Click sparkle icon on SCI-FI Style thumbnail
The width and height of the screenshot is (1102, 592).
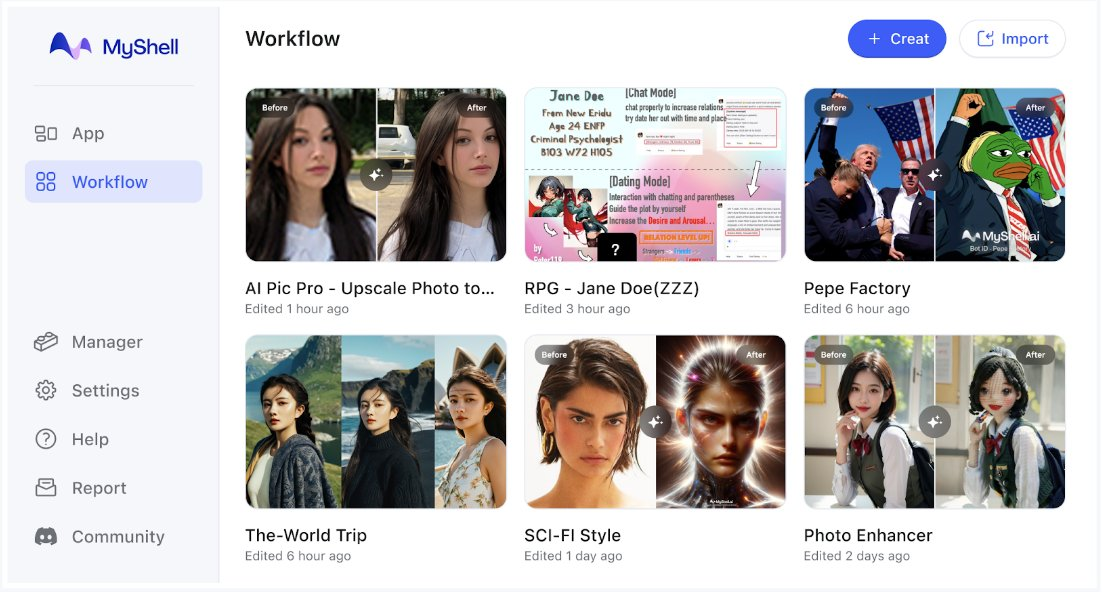coord(655,422)
